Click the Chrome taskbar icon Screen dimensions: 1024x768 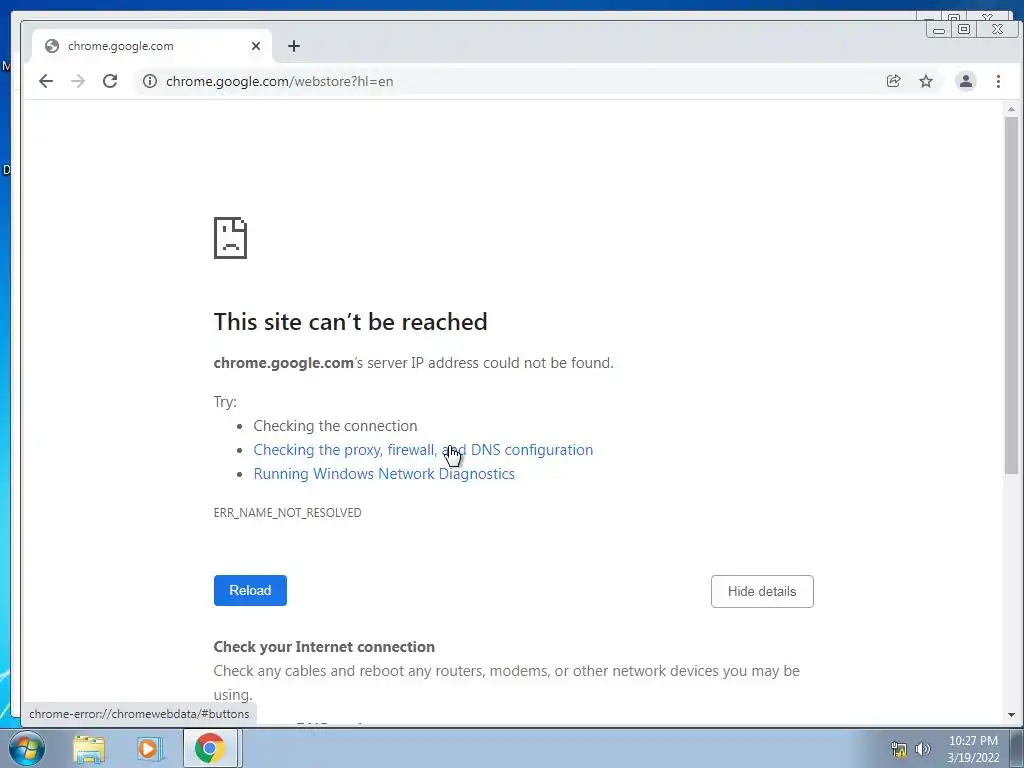pos(210,748)
